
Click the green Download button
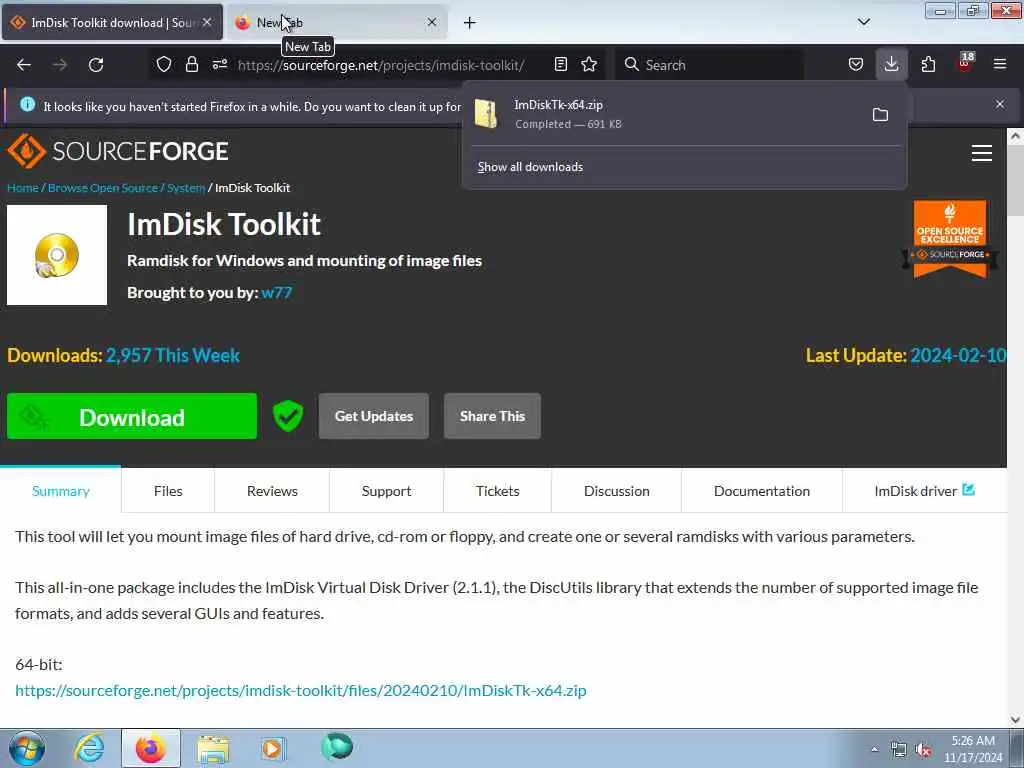coord(132,416)
